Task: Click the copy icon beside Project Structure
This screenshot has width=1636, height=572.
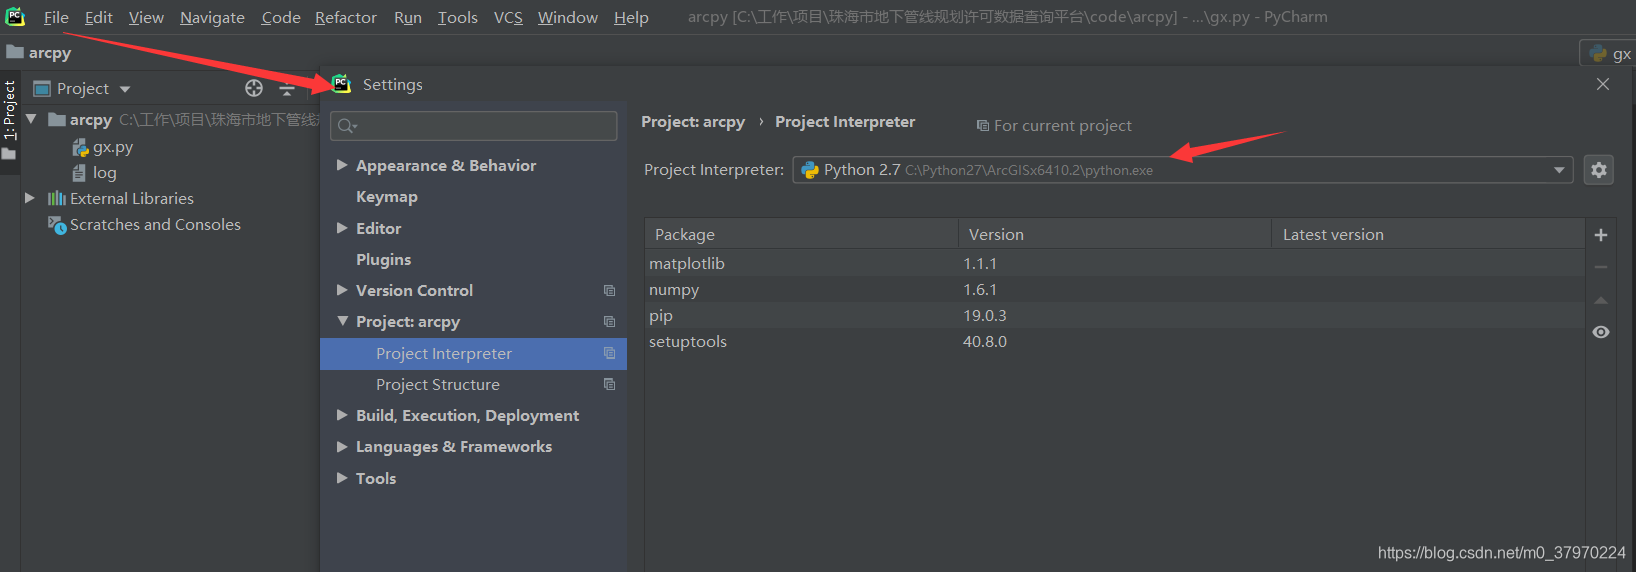Action: pos(609,384)
